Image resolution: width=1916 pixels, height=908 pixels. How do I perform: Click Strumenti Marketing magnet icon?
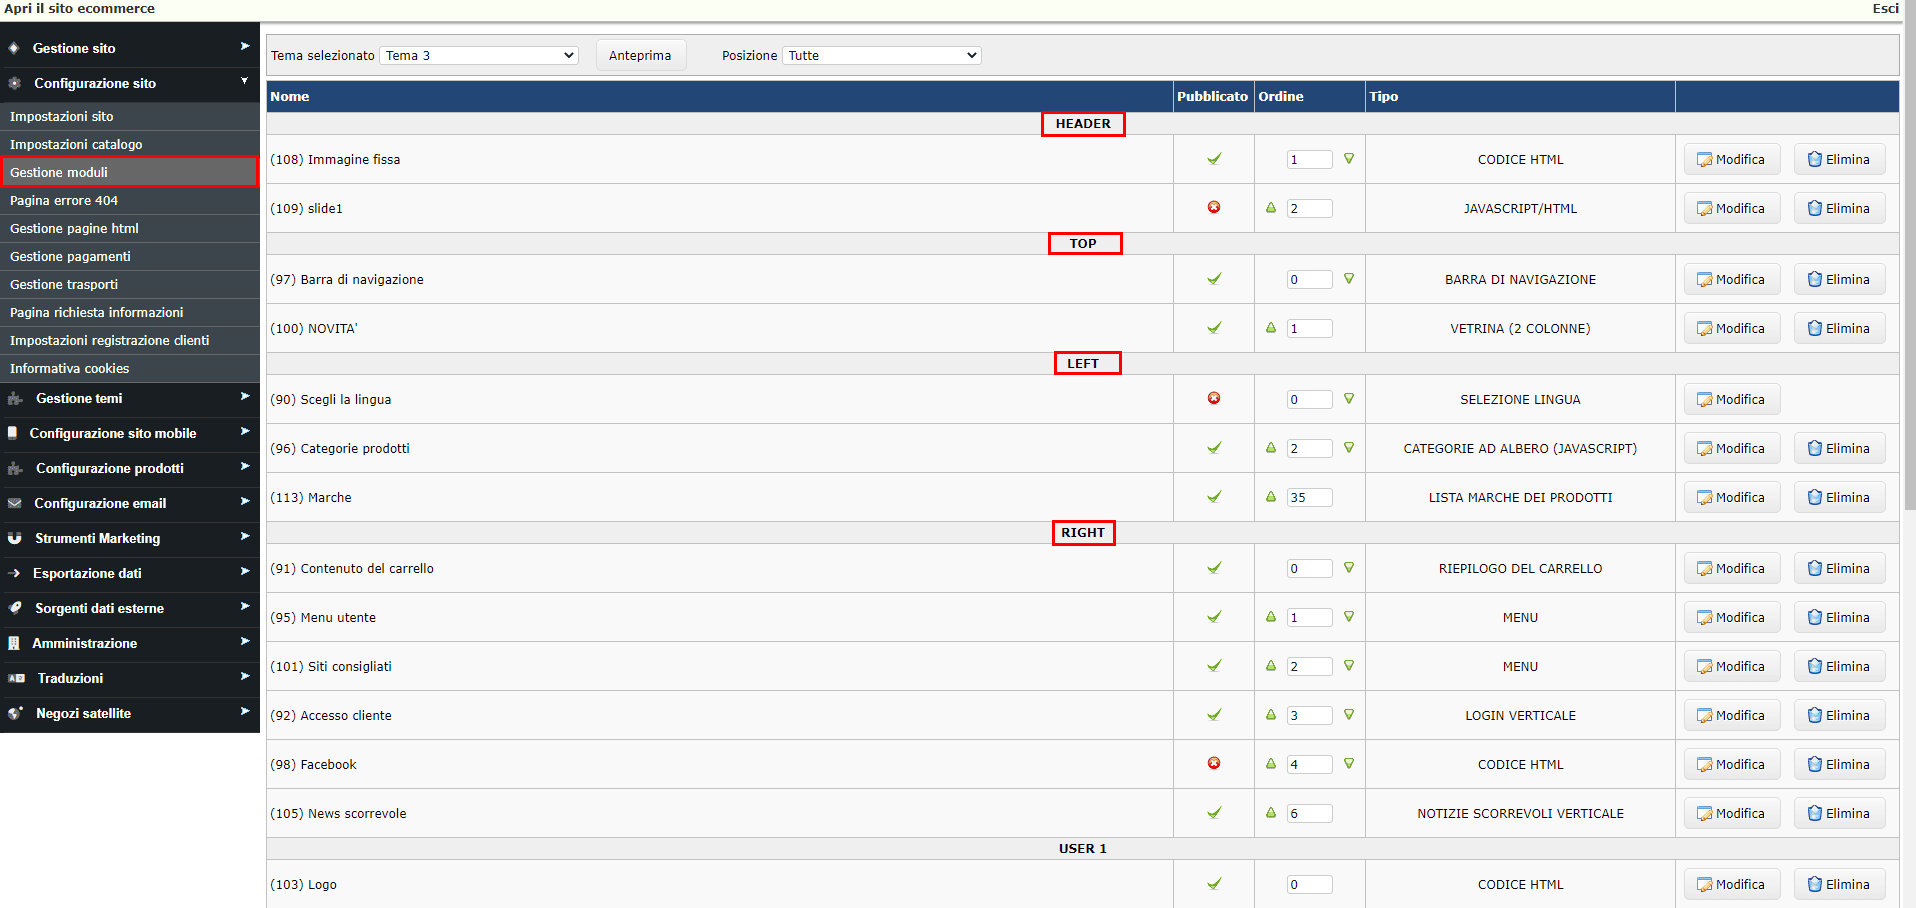(14, 538)
